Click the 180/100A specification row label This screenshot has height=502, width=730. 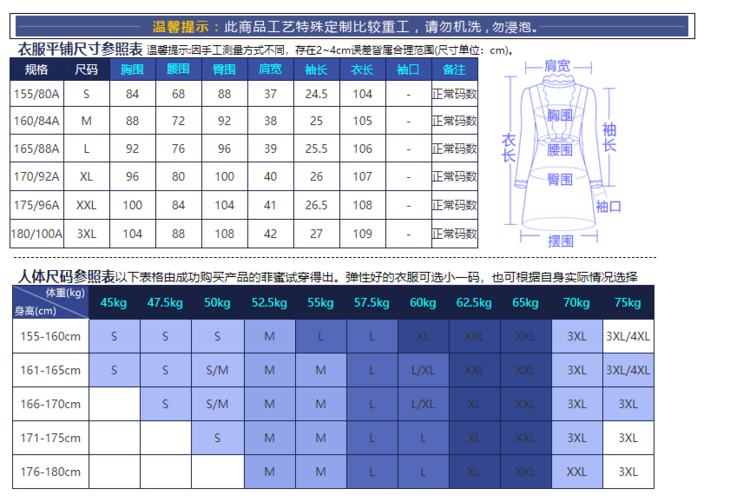(x=36, y=234)
